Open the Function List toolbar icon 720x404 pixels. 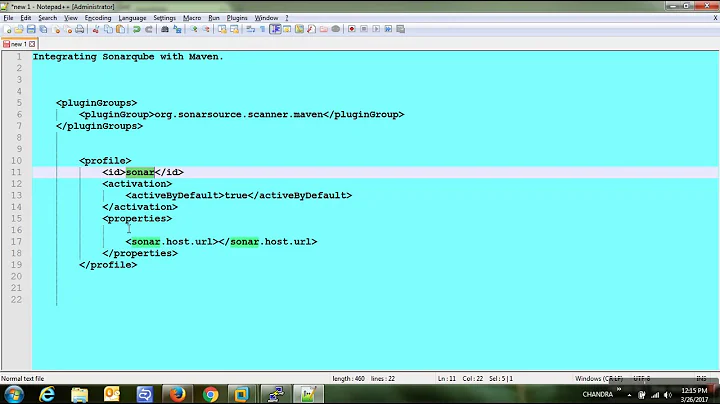pos(311,29)
